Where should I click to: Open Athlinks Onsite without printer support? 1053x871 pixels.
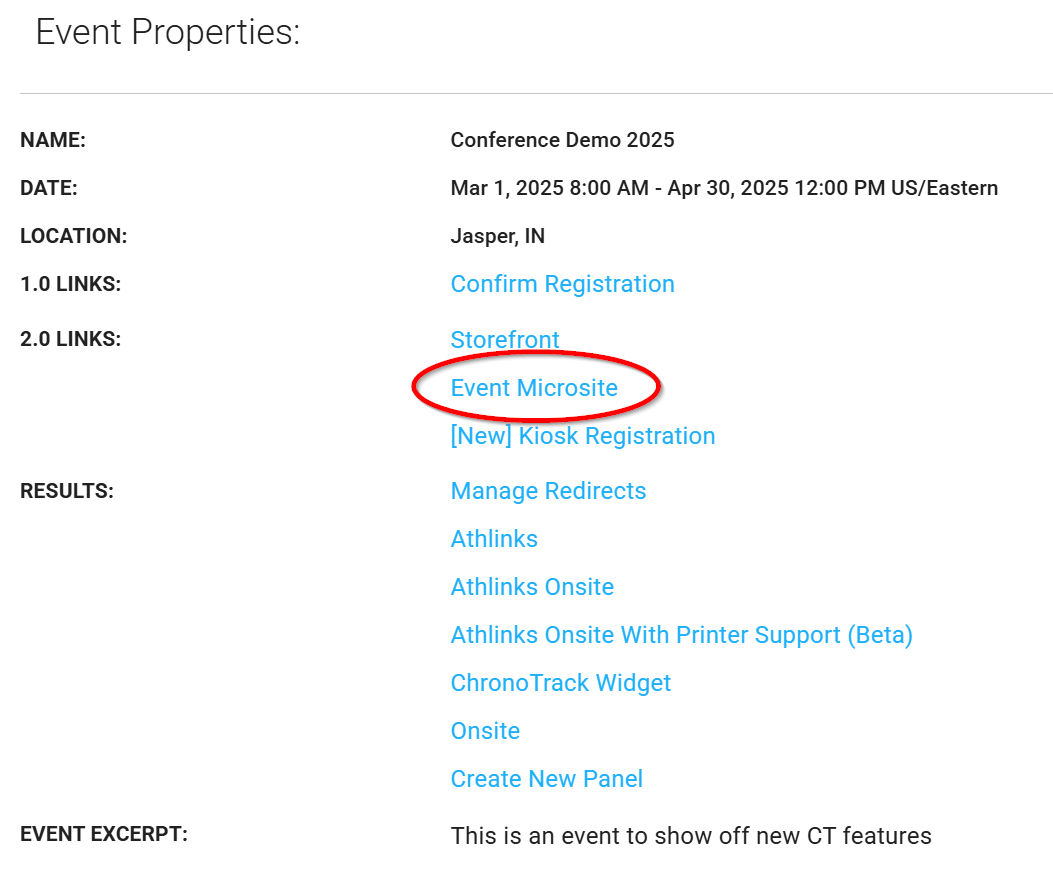pyautogui.click(x=532, y=587)
